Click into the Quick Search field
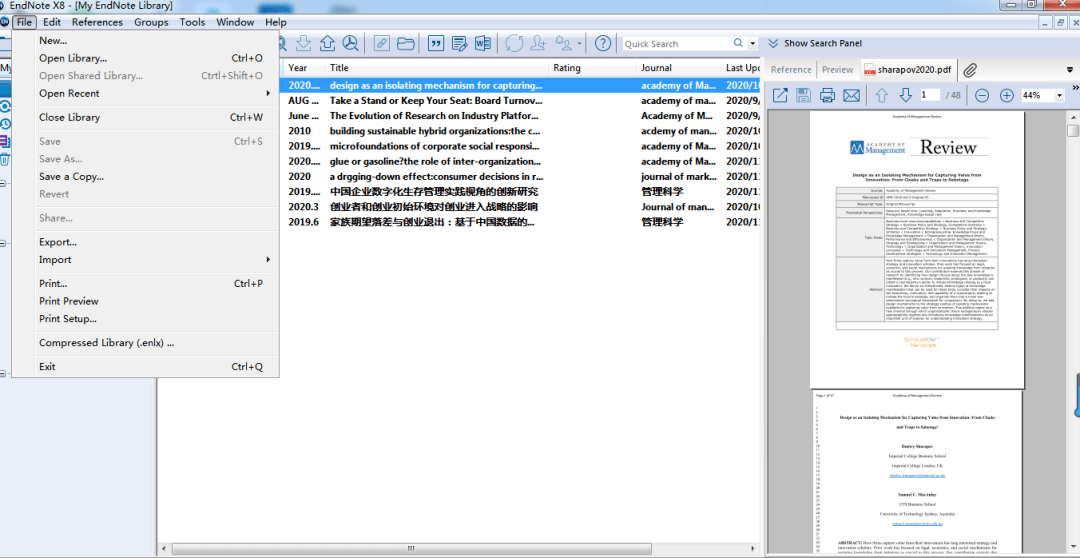The height and width of the screenshot is (558, 1080). [x=677, y=43]
